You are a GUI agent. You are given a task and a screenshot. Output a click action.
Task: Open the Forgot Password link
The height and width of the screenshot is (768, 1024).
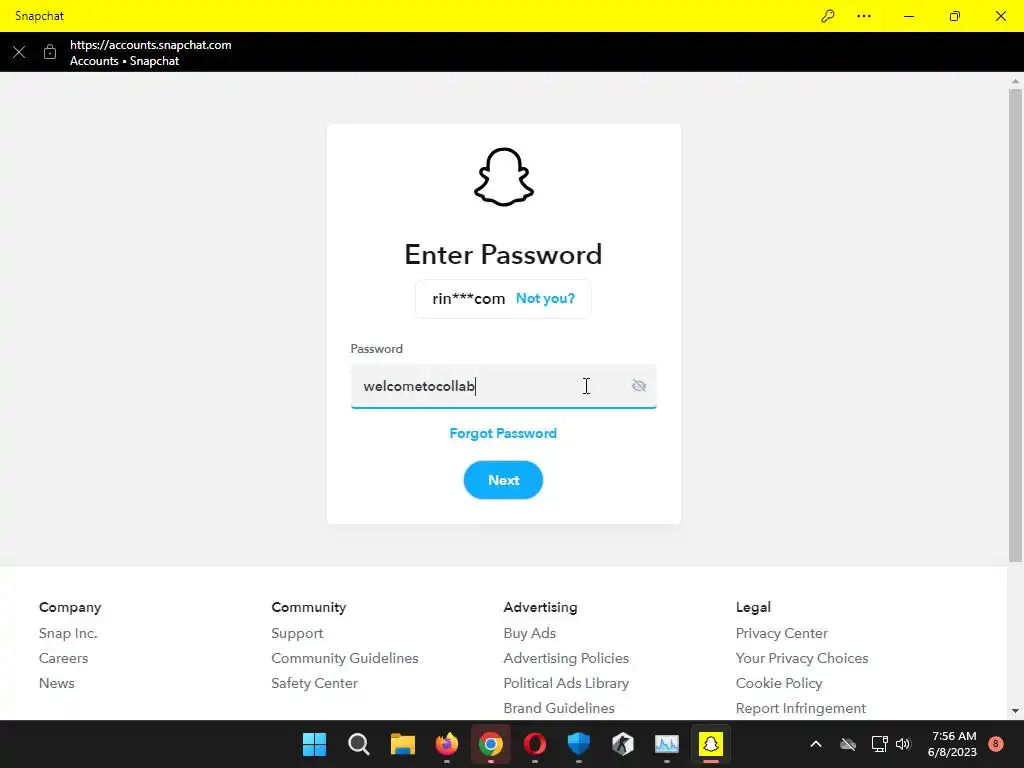(x=503, y=434)
